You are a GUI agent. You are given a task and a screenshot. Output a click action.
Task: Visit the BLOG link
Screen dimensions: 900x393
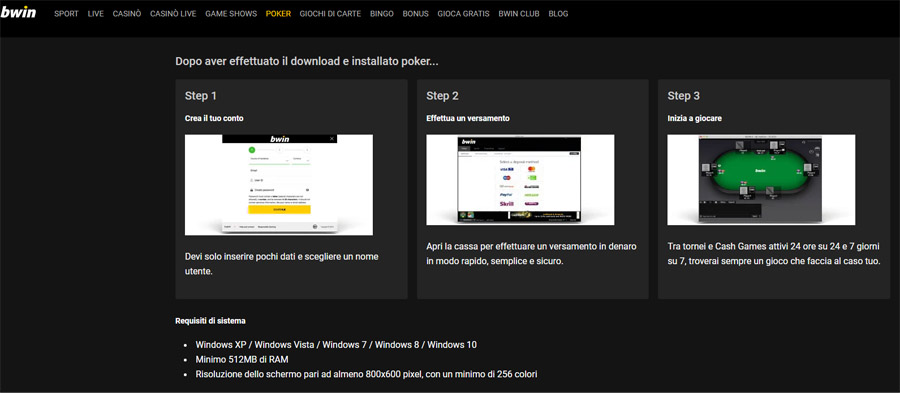tap(558, 14)
